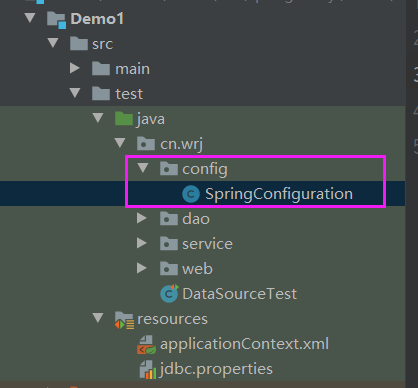Click the src folder icon
This screenshot has height=388, width=418.
(79, 44)
